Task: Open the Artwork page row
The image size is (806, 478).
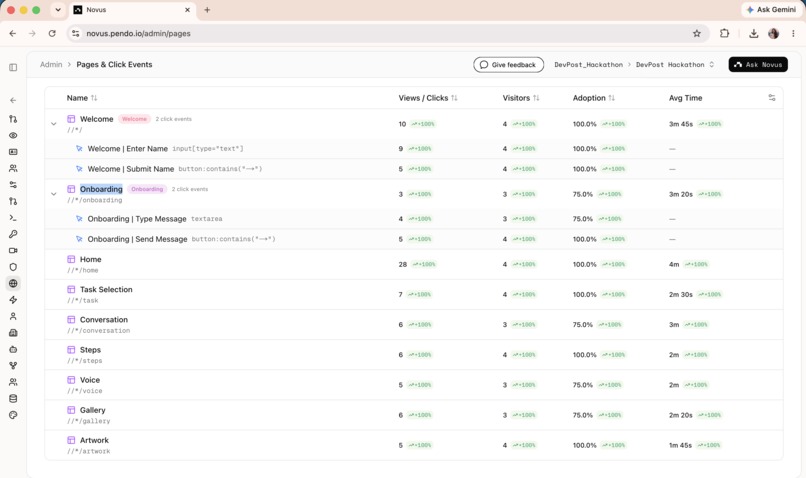Action: point(414,445)
